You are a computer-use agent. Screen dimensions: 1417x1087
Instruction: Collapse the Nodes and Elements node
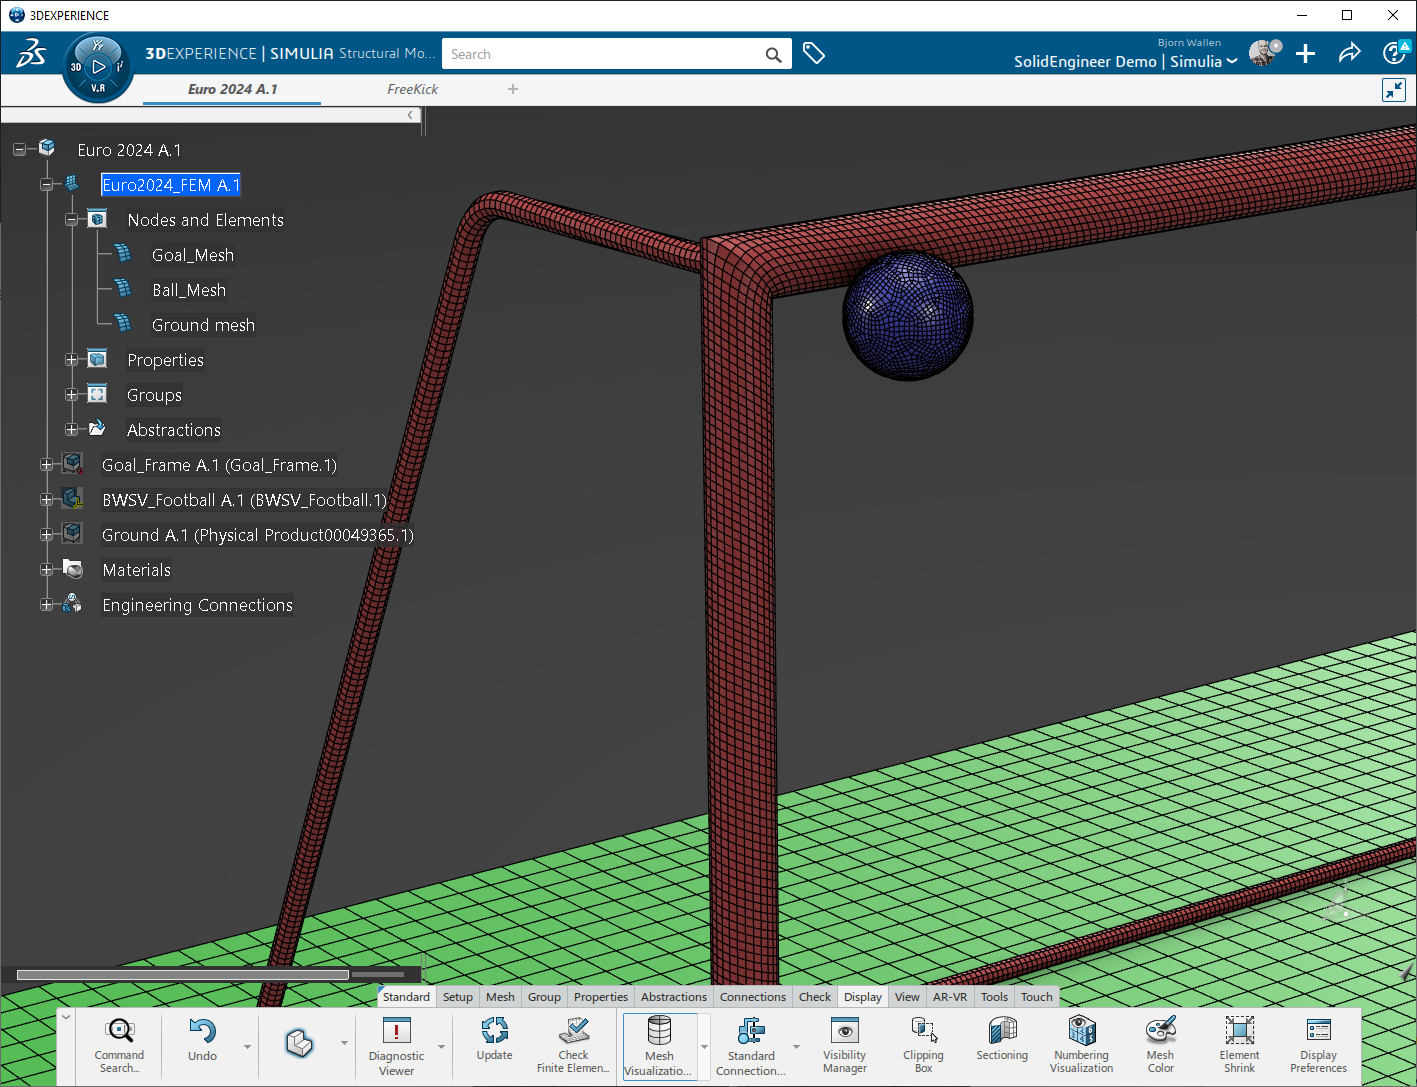tap(71, 220)
